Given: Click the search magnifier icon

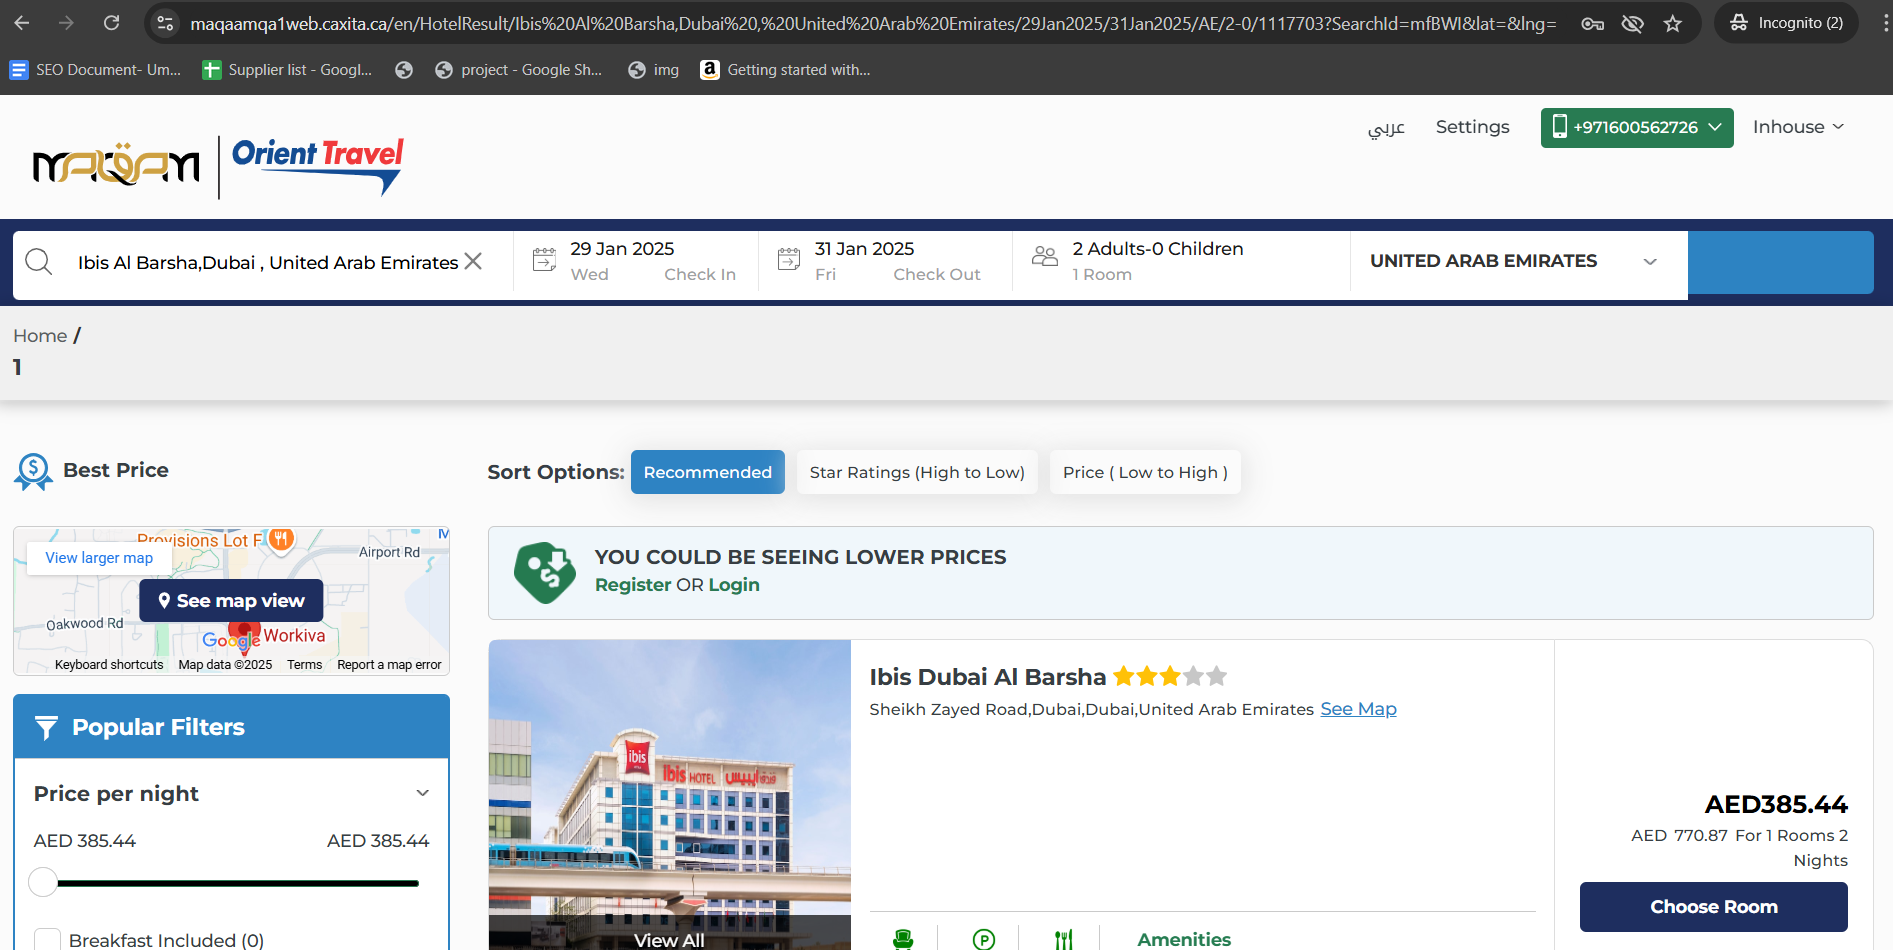Looking at the screenshot, I should point(39,262).
